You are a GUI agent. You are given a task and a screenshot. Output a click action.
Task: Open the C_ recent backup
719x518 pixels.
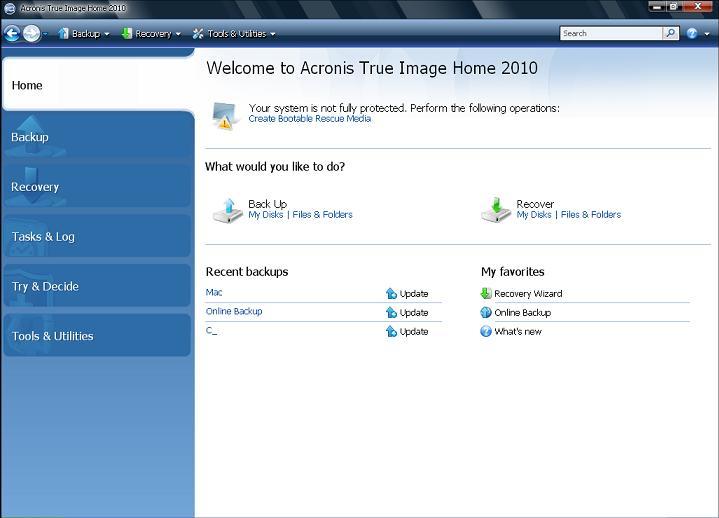pos(211,331)
